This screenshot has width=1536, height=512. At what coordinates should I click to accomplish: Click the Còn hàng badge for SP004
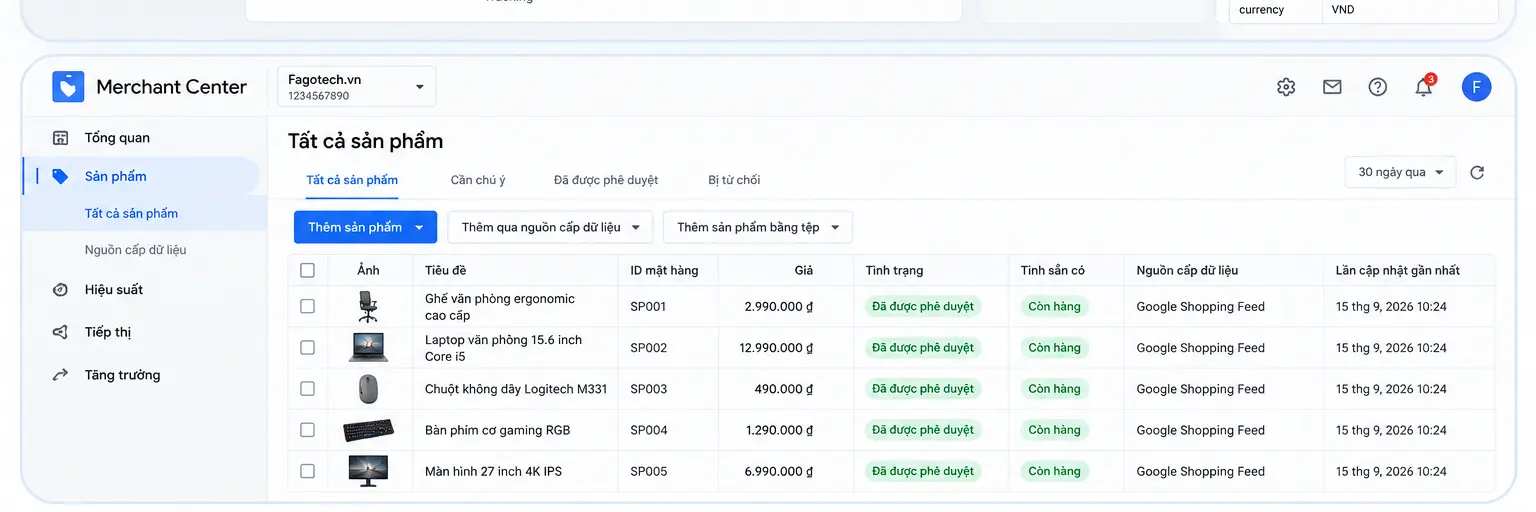click(x=1054, y=430)
